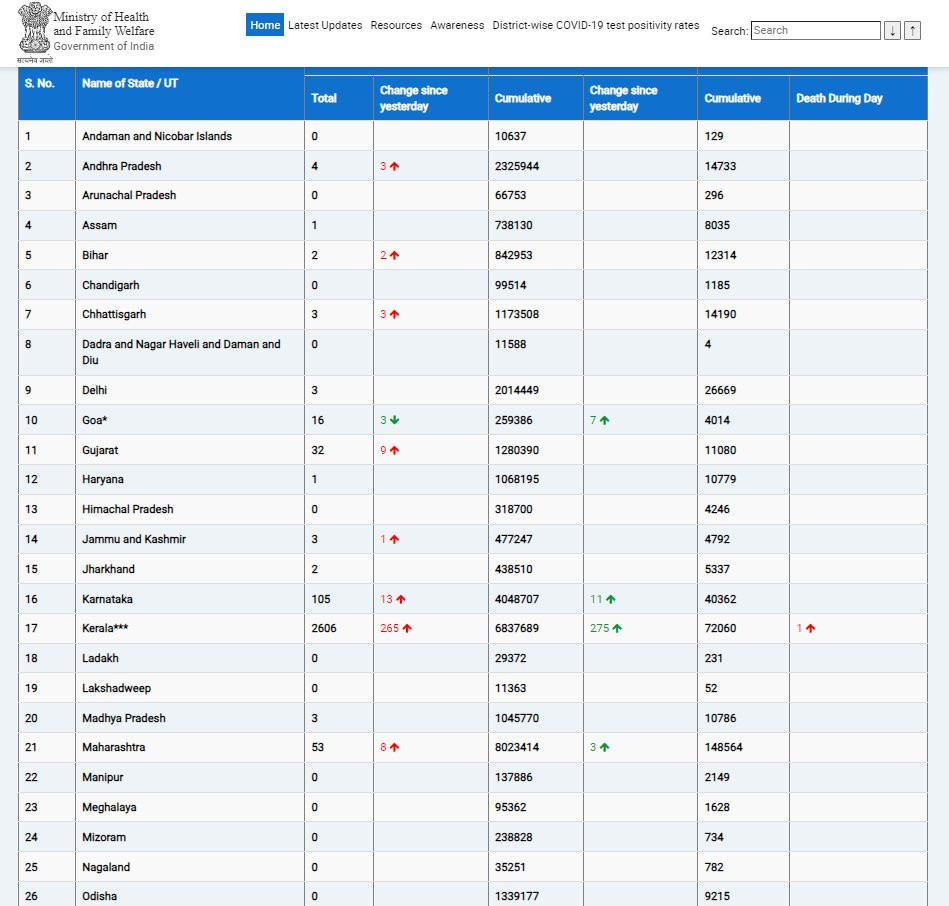Screen dimensions: 949x906
Task: Click green down arrow in Goa row
Action: point(395,420)
